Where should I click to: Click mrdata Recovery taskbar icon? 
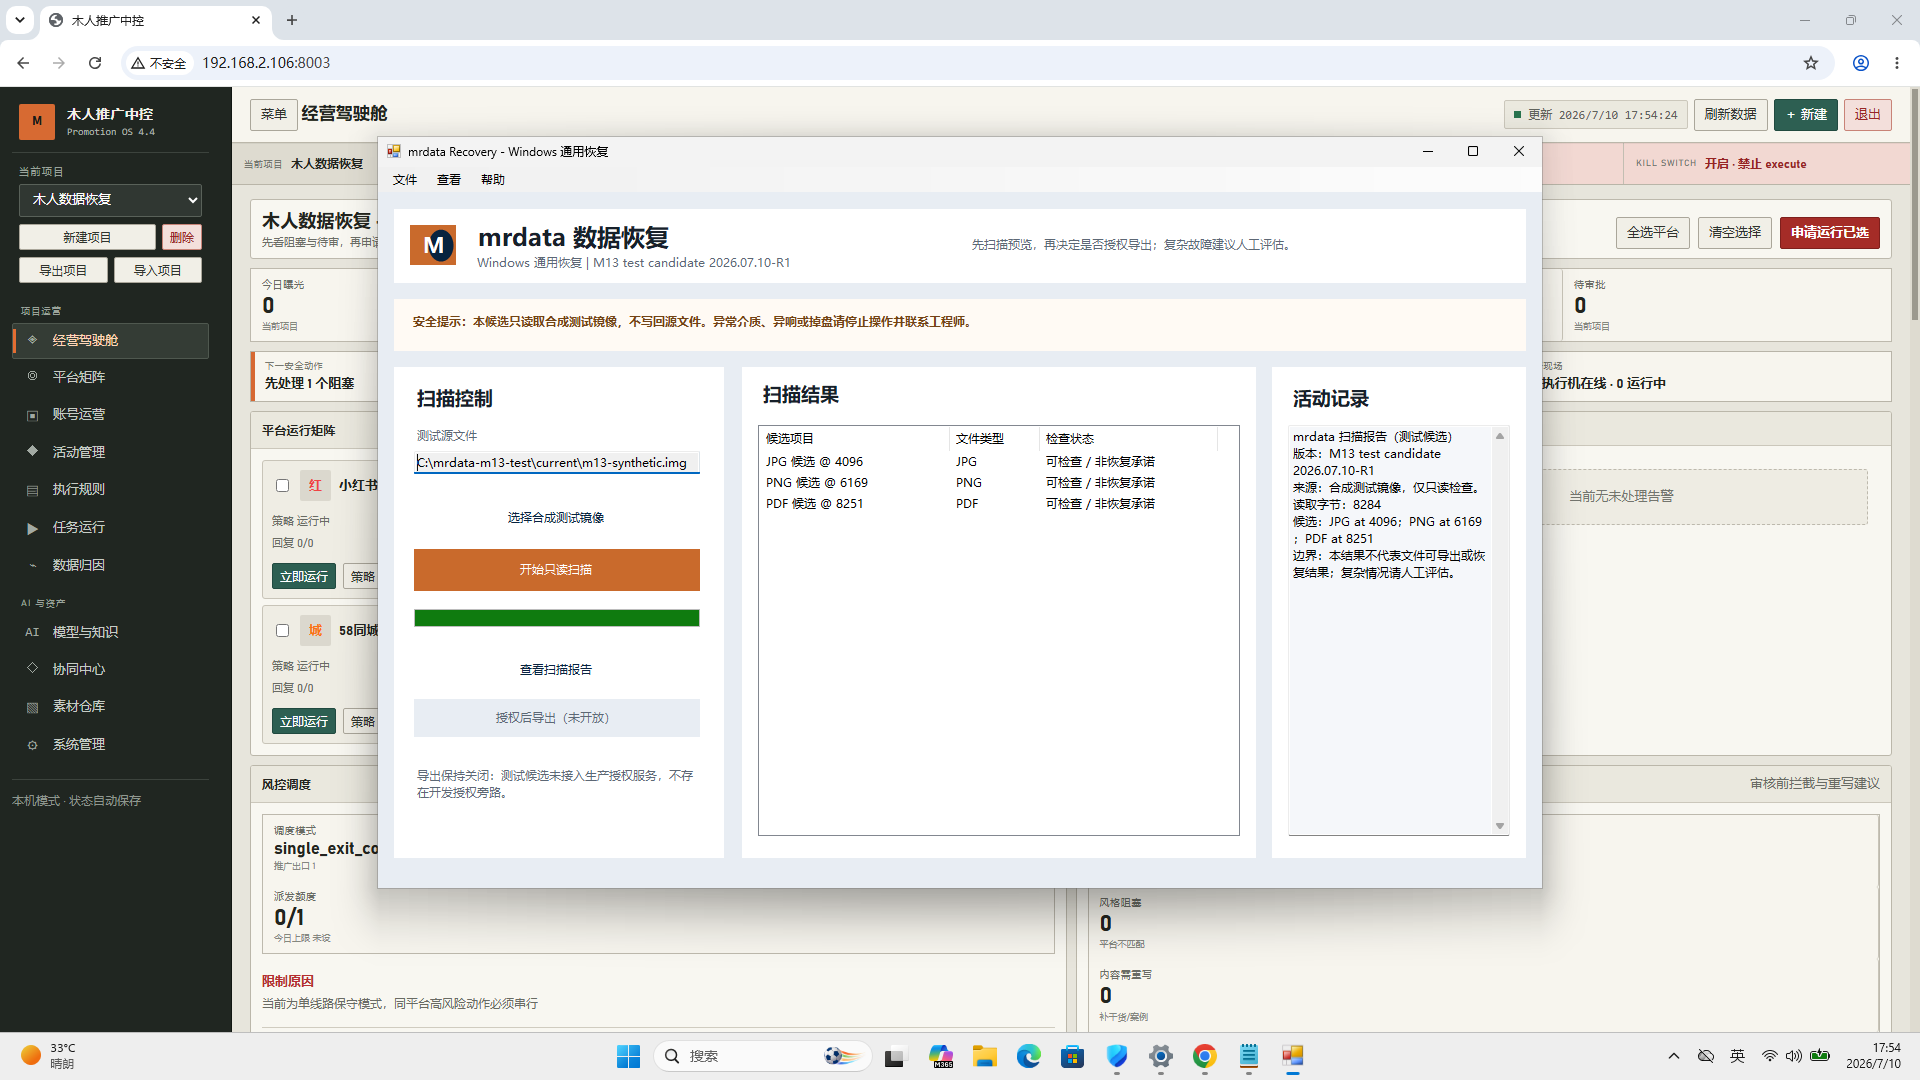tap(1293, 1056)
